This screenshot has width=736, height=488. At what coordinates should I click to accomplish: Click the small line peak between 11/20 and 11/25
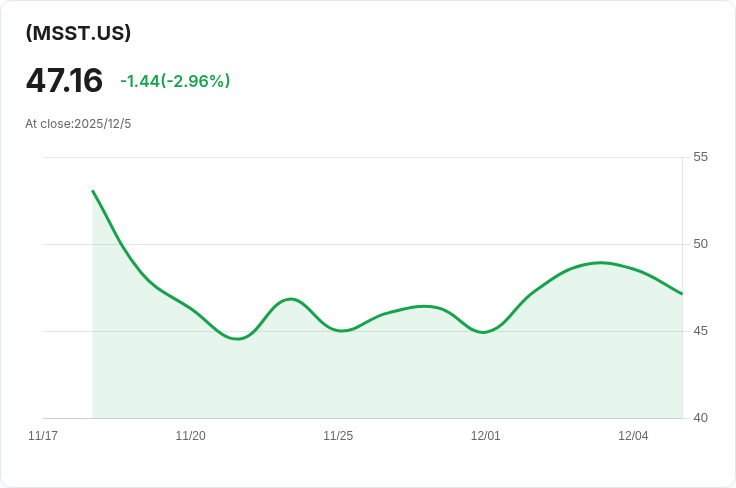290,299
